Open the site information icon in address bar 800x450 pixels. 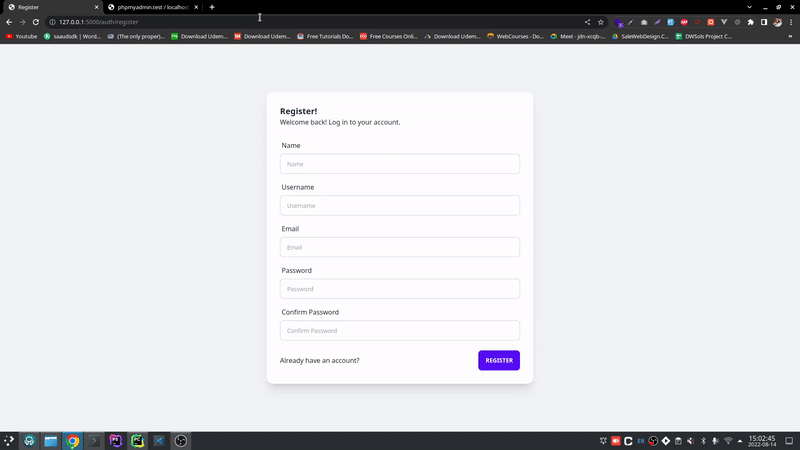[52, 22]
